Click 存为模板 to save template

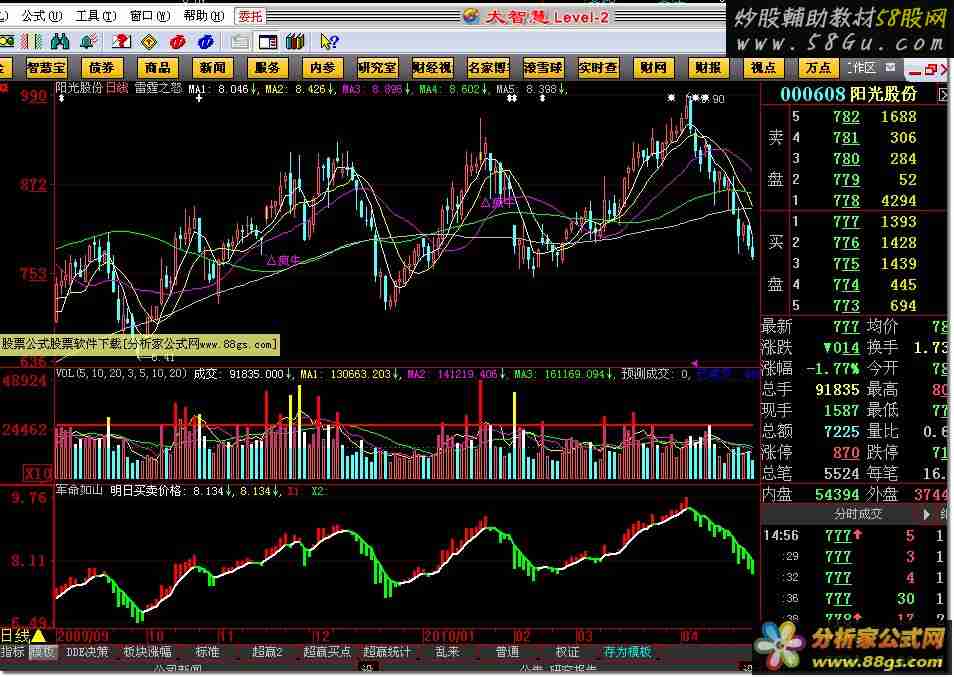coord(627,652)
